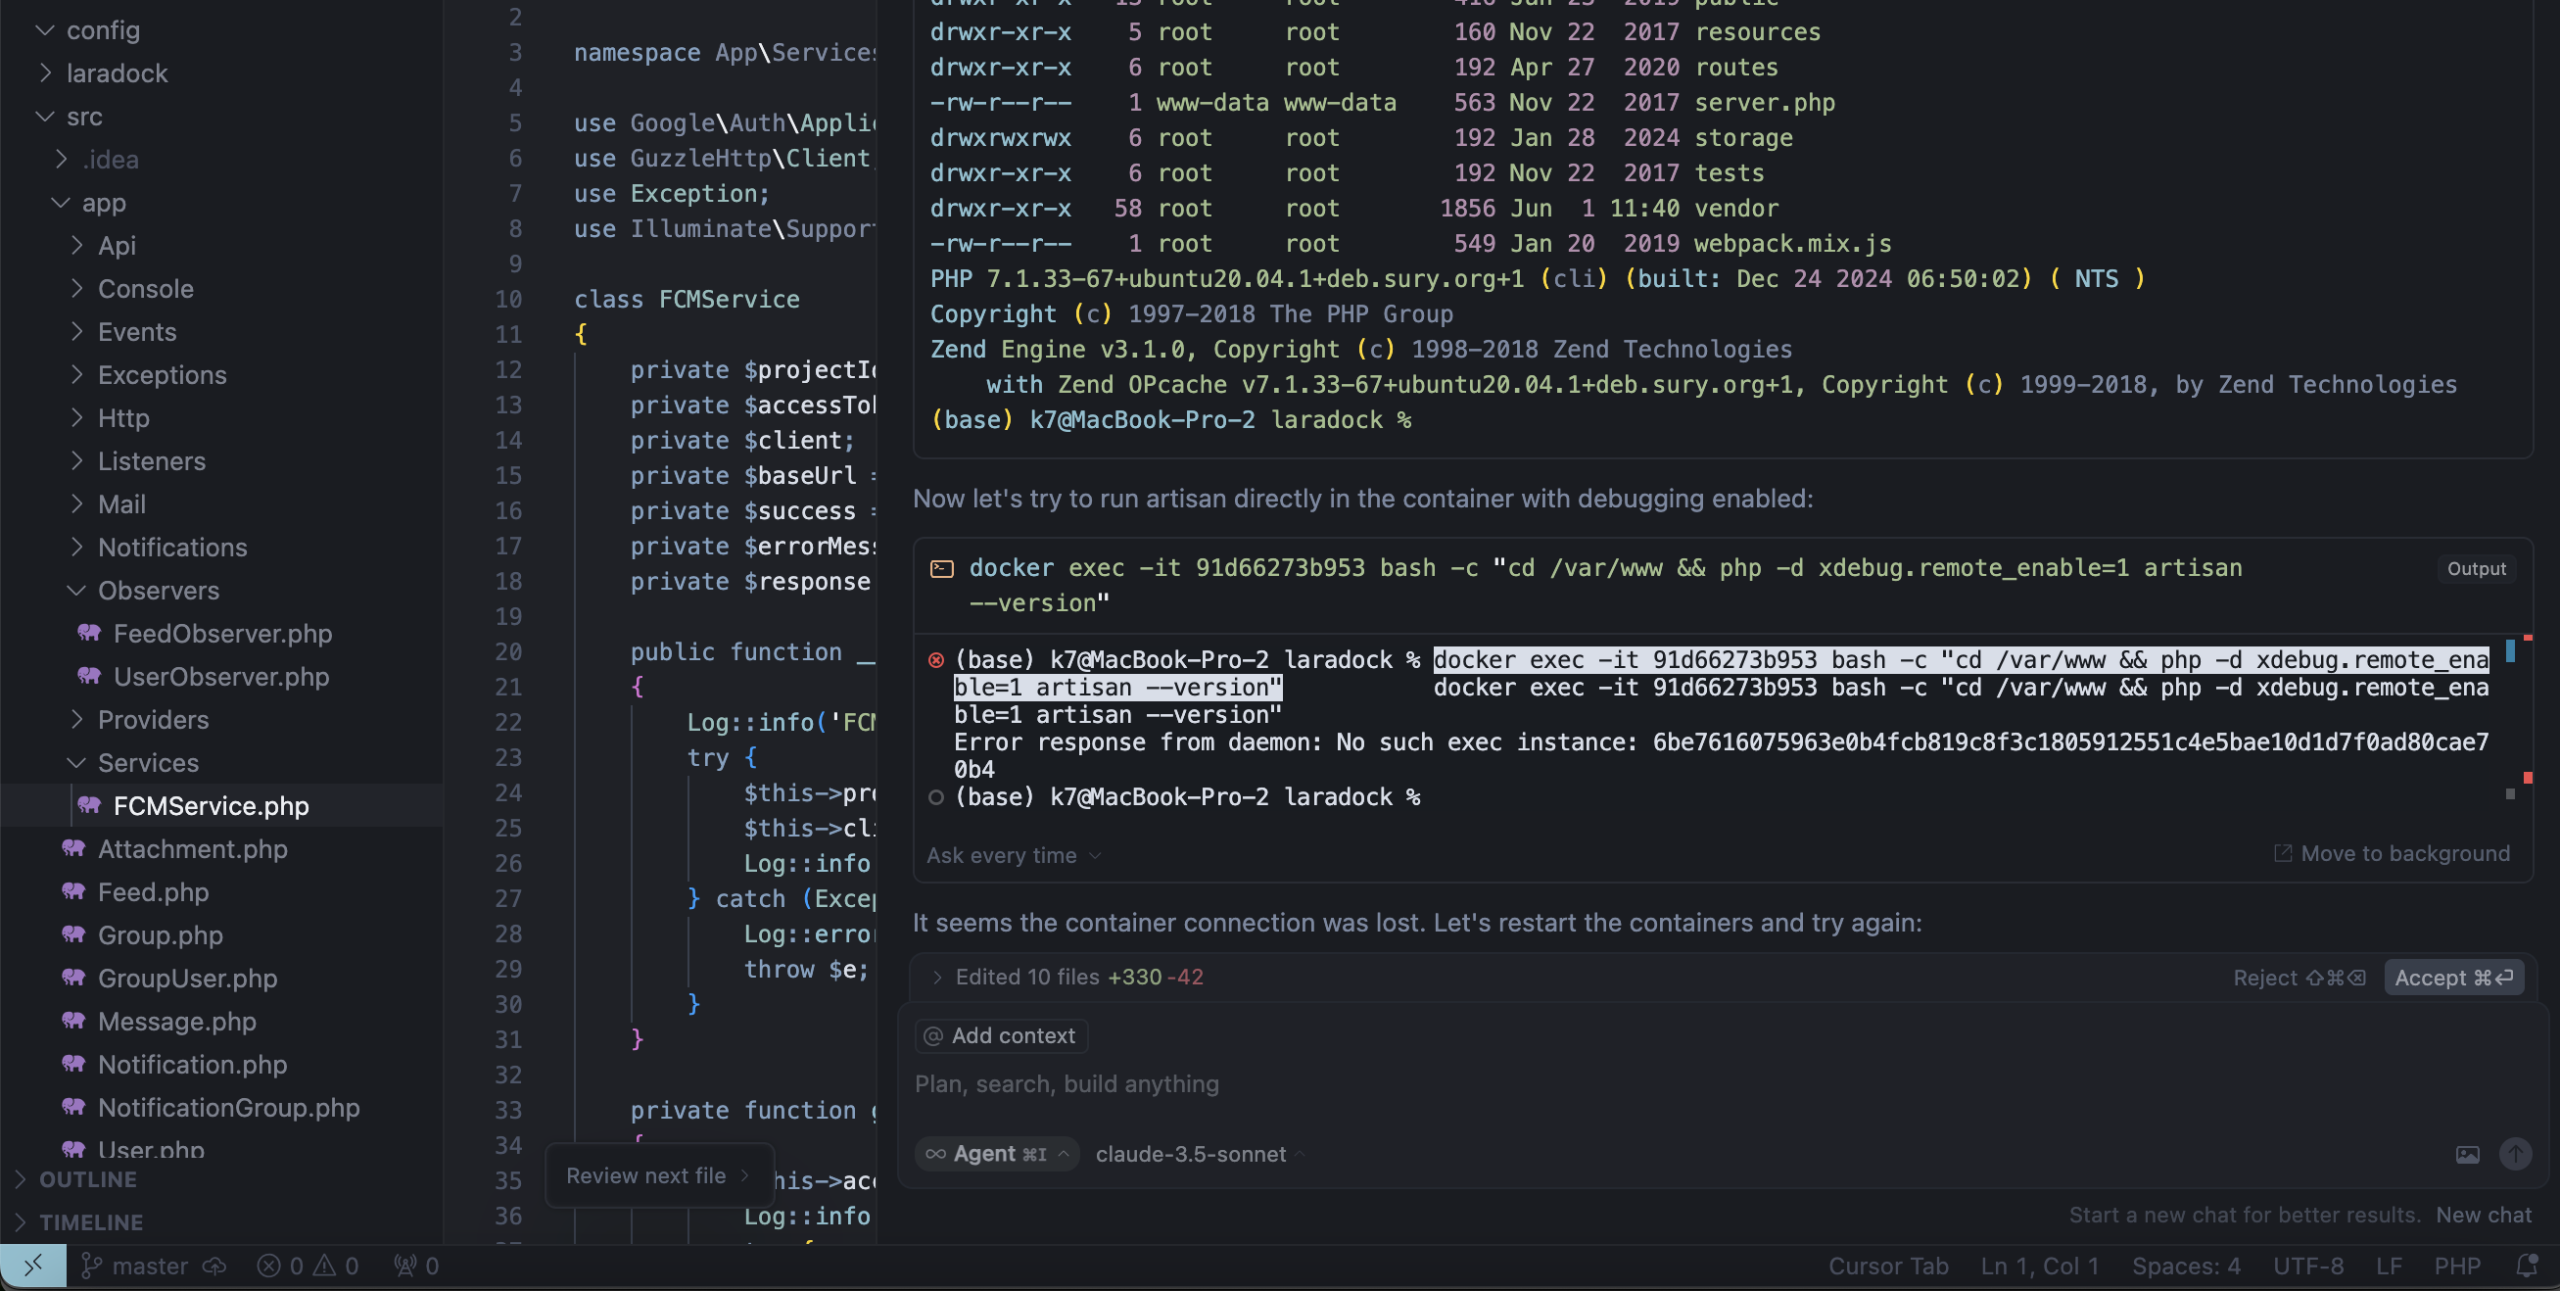This screenshot has height=1291, width=2560.
Task: Reject the edited files changes
Action: (x=2298, y=978)
